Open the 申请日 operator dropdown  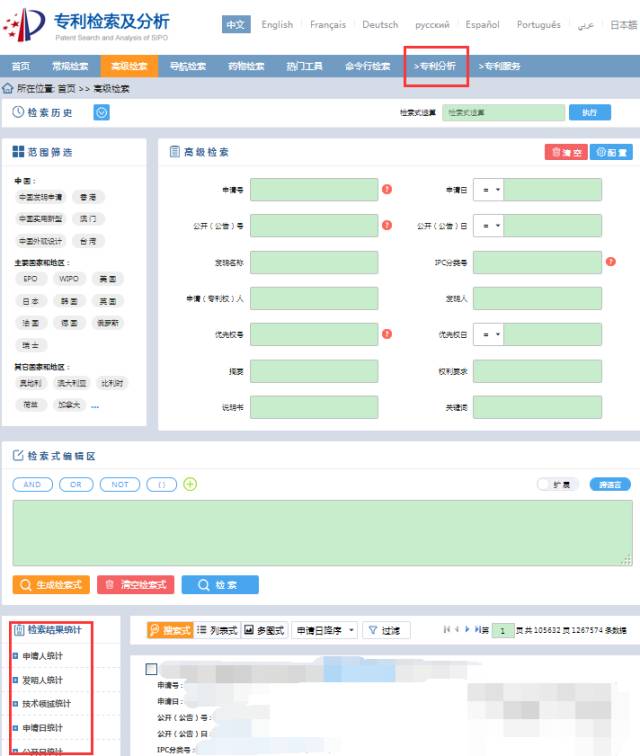click(x=488, y=190)
